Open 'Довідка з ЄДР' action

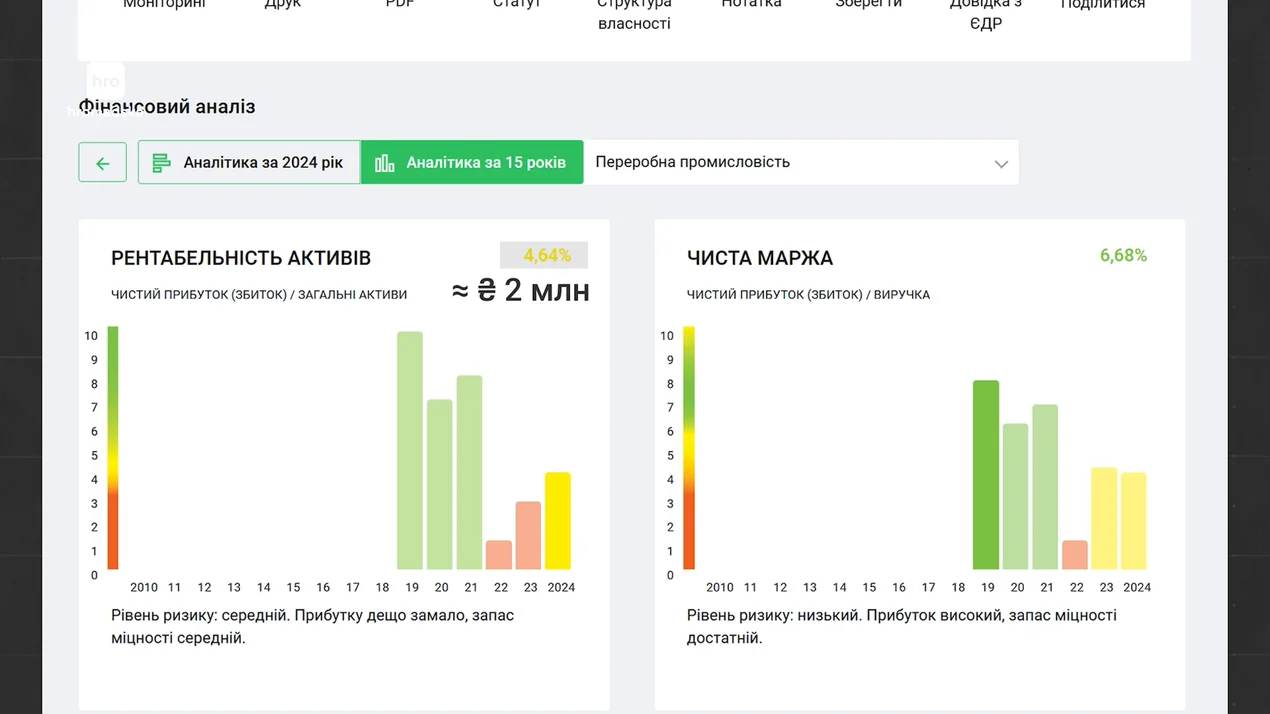tap(985, 14)
